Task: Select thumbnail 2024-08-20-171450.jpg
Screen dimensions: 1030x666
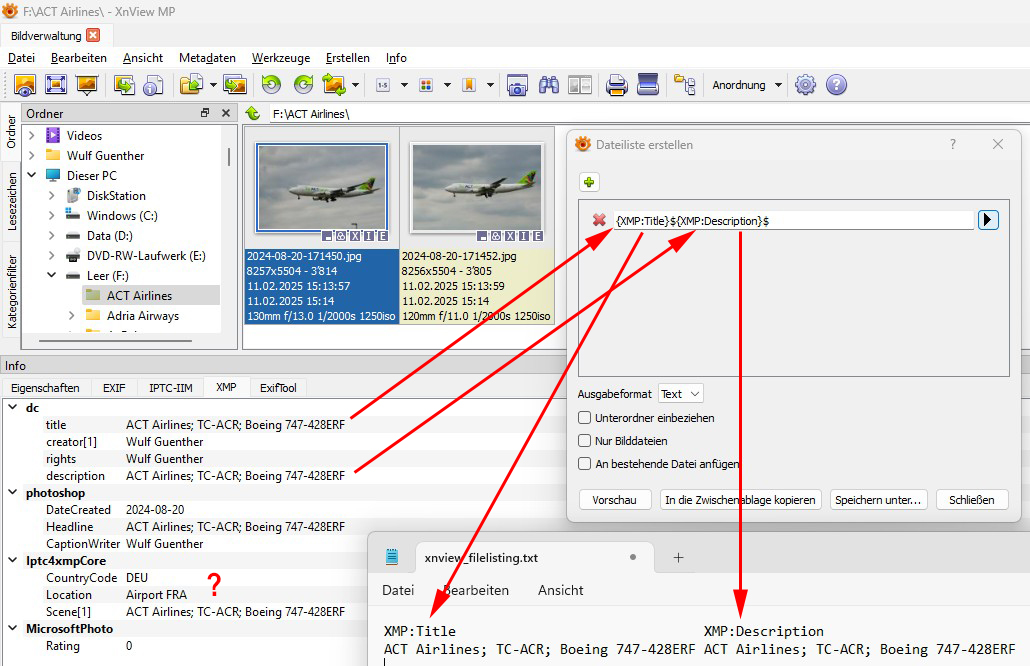Action: [322, 226]
